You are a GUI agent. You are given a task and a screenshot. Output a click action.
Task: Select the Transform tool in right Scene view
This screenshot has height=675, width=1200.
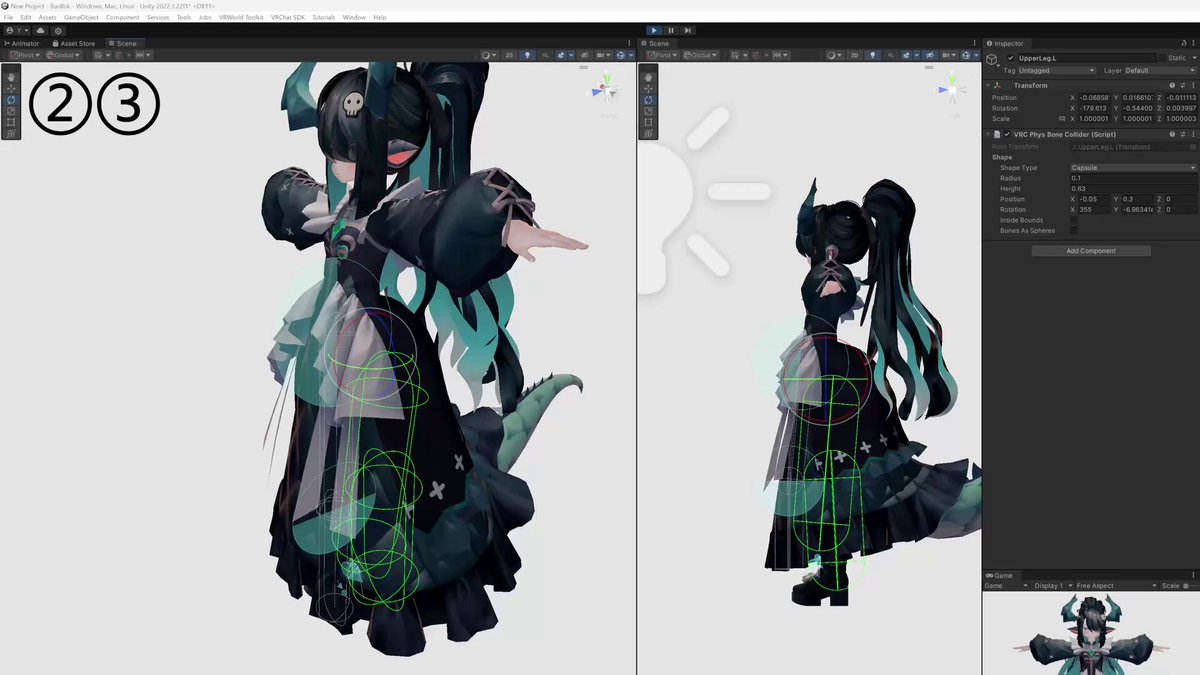coord(649,133)
